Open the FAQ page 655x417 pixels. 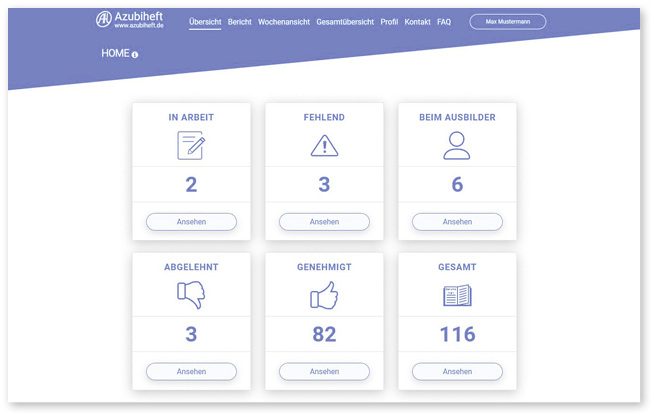tap(444, 21)
